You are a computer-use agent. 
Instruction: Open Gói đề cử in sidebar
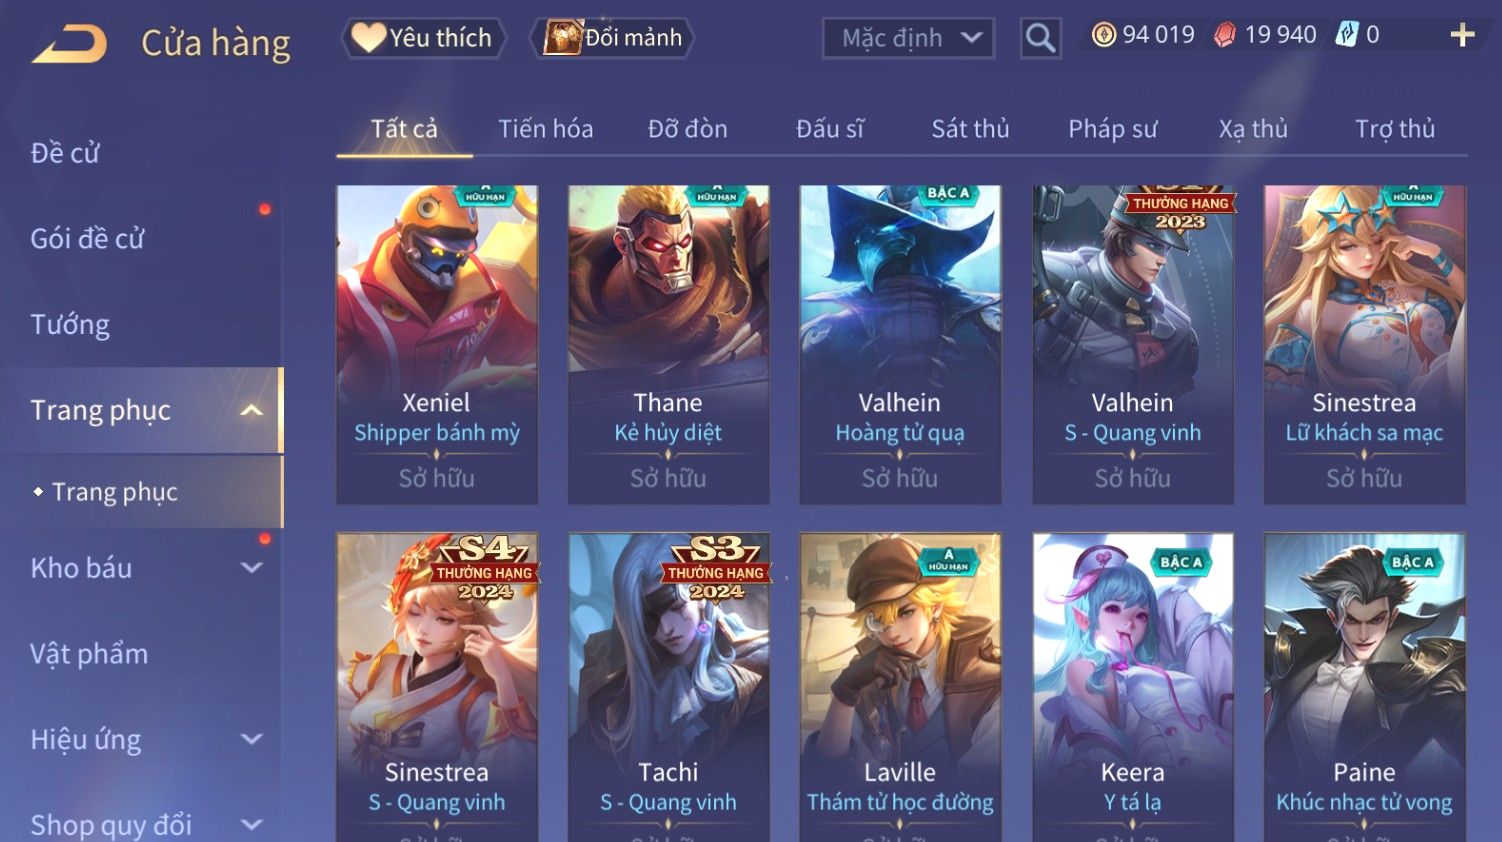click(87, 239)
